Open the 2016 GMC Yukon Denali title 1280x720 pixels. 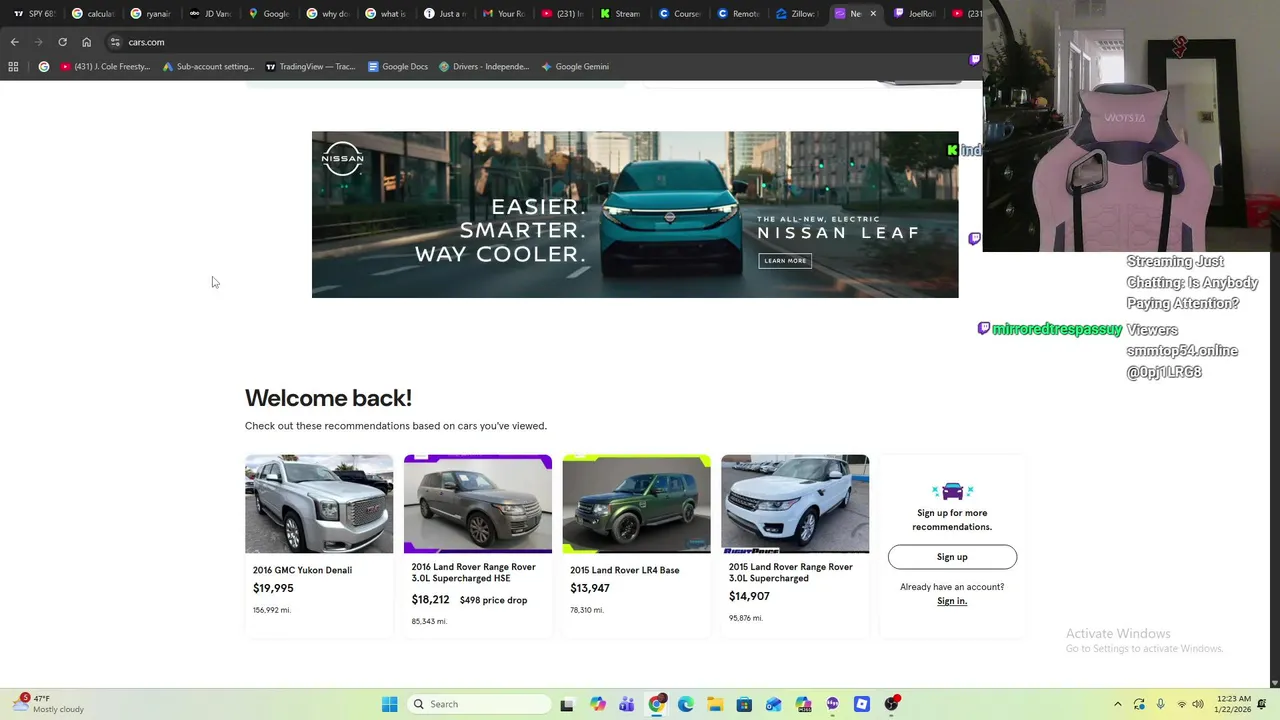302,570
